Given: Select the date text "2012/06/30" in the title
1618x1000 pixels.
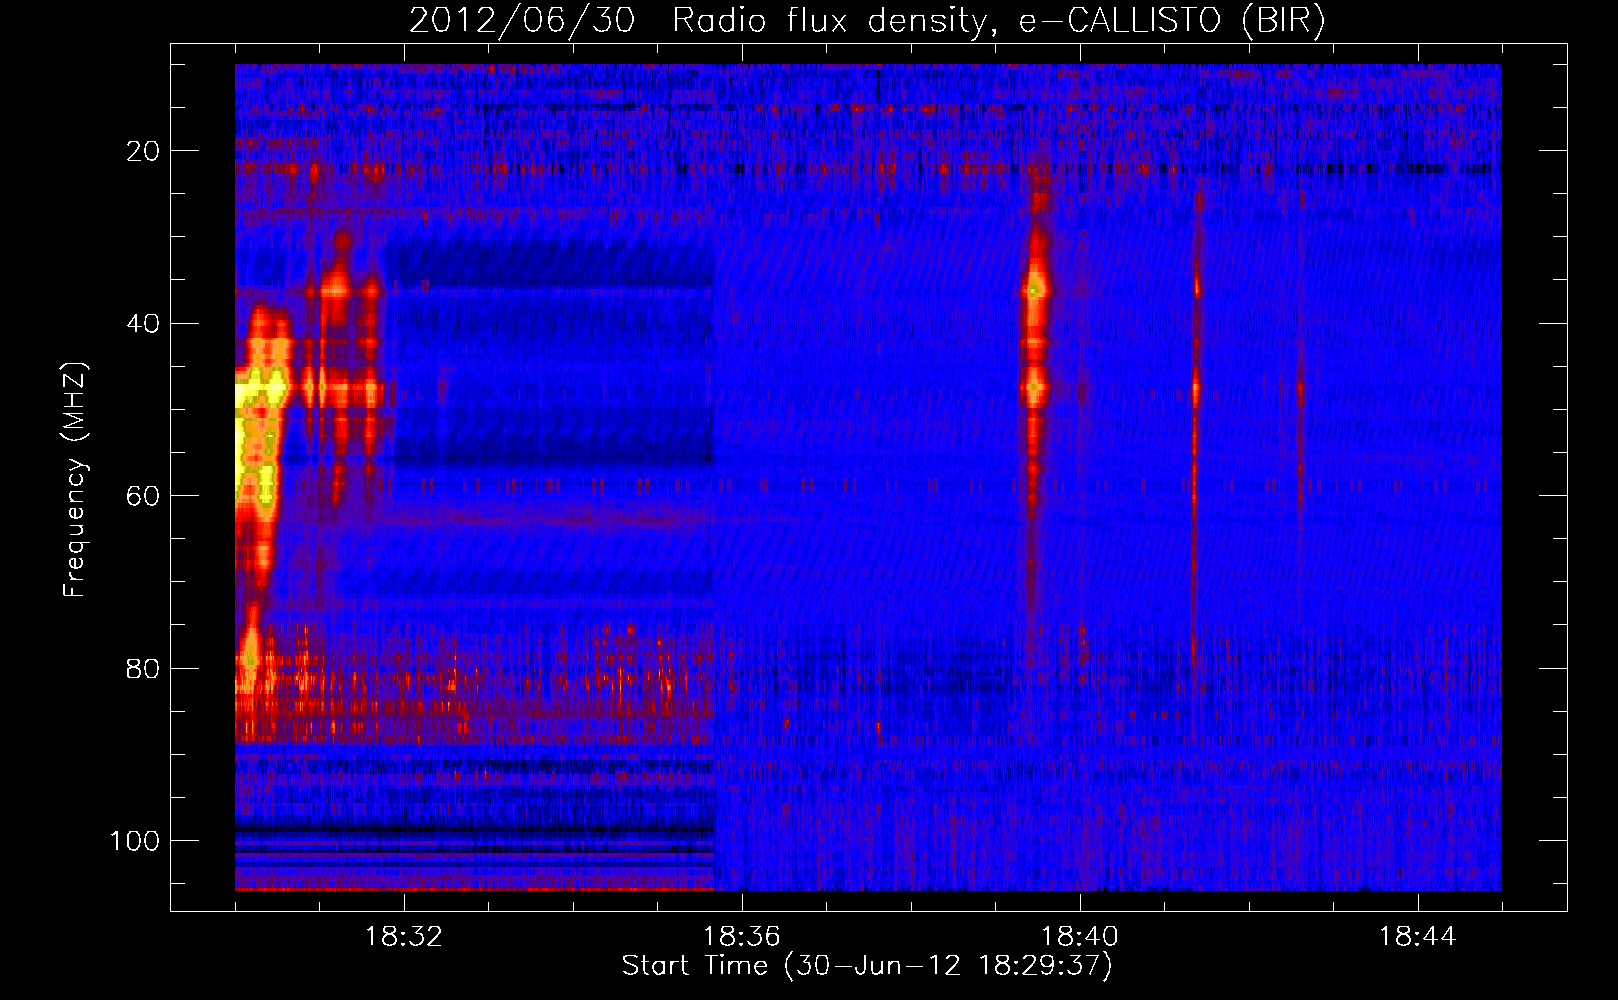Looking at the screenshot, I should coord(521,21).
